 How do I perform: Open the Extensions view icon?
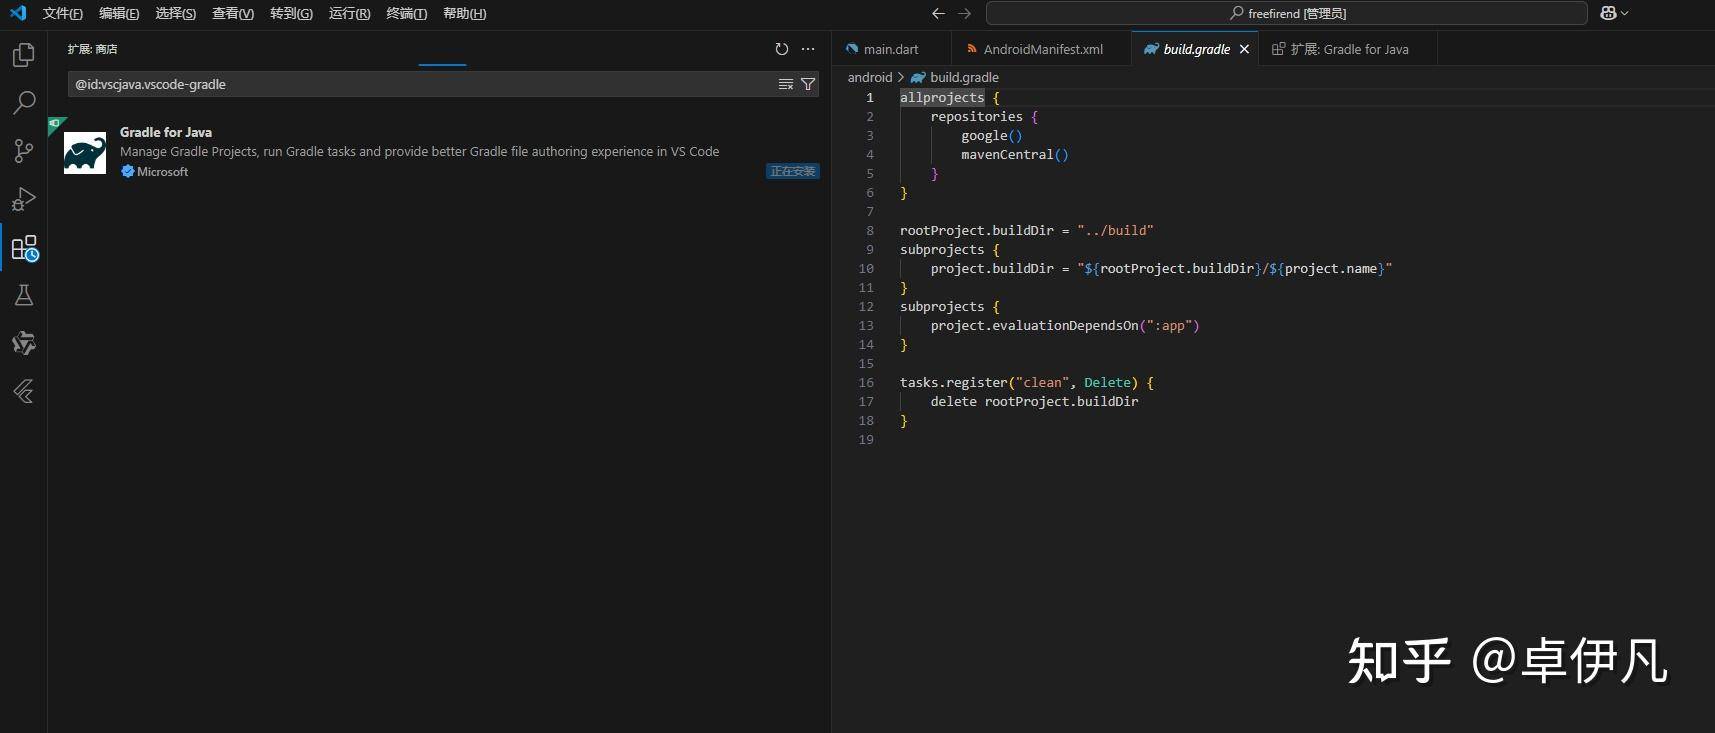click(24, 248)
